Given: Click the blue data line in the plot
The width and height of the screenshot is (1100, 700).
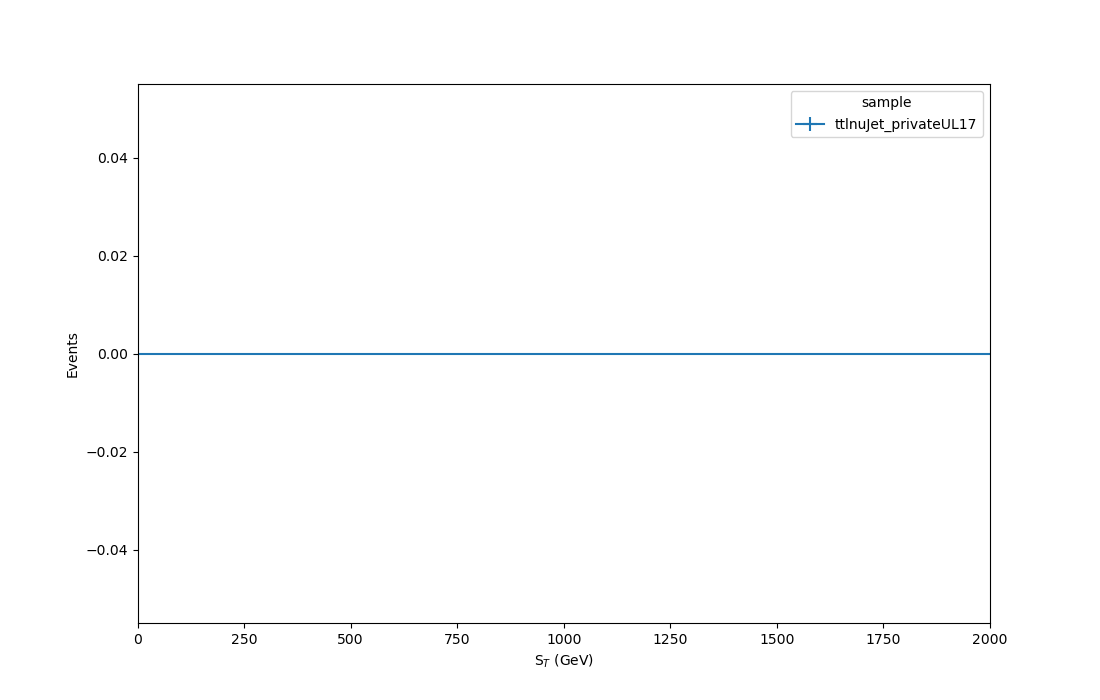Looking at the screenshot, I should tap(564, 354).
